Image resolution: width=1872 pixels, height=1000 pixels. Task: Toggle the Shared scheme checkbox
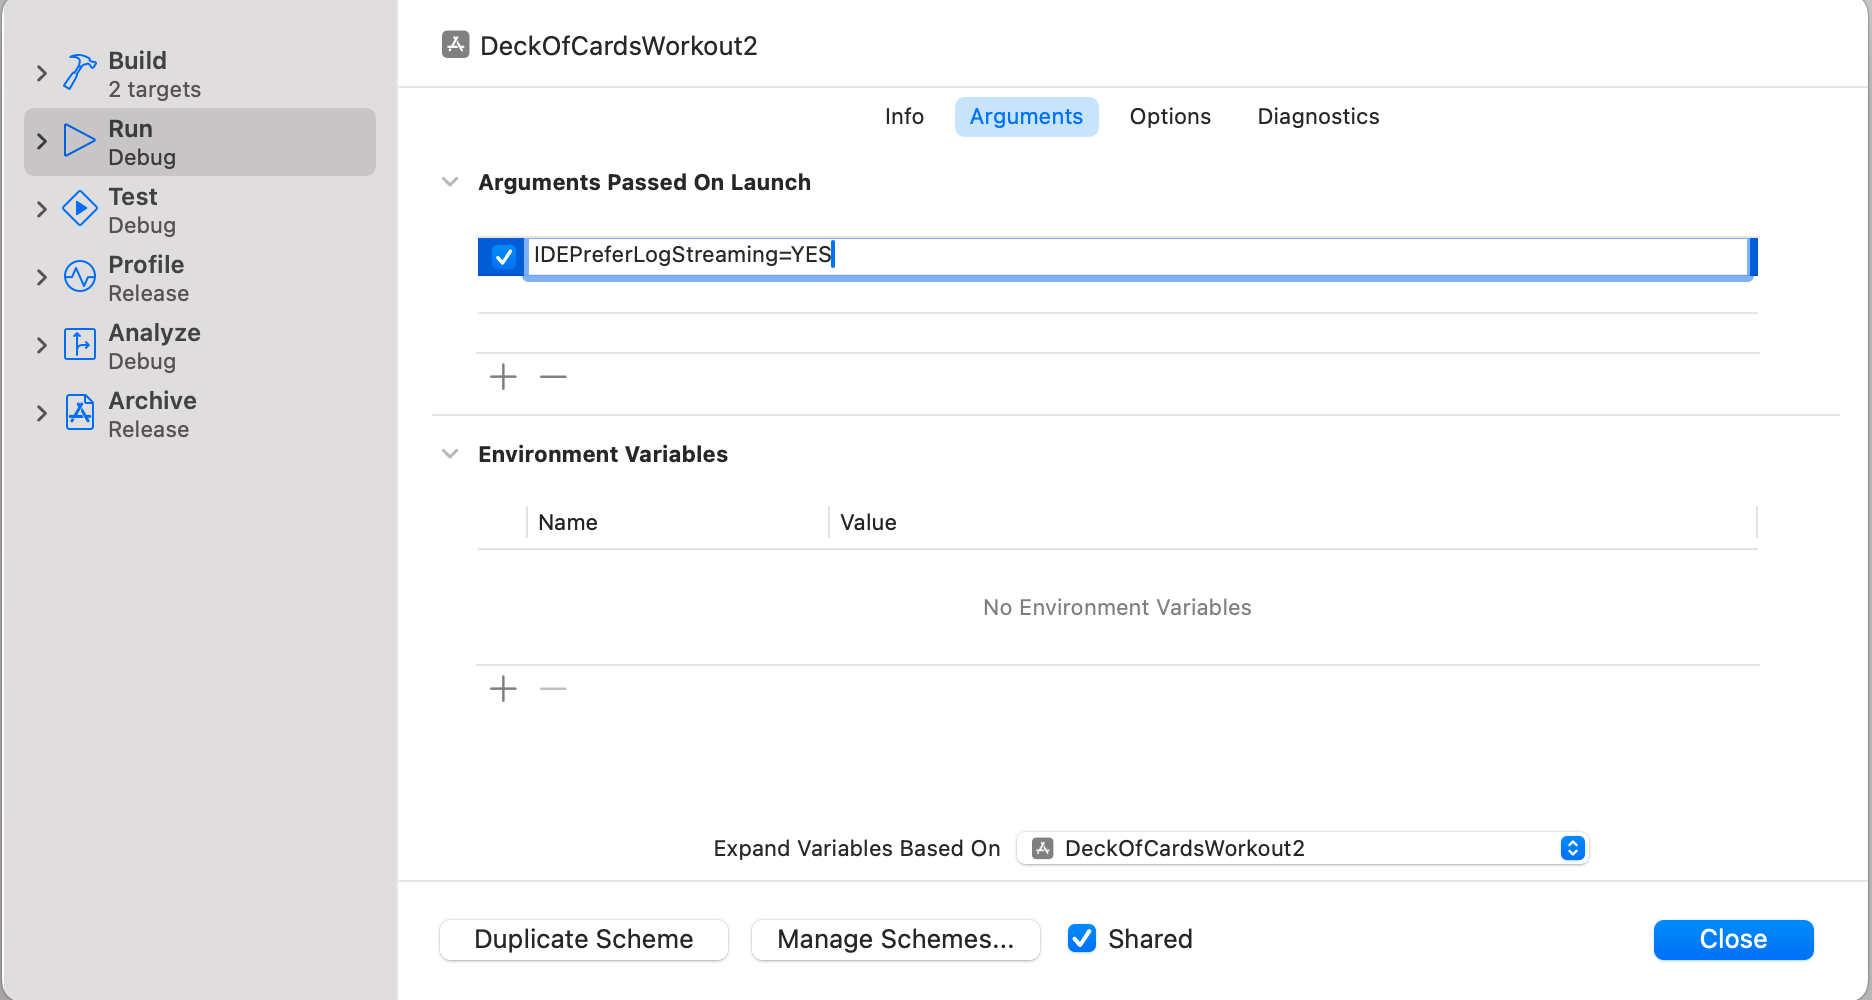[1081, 939]
